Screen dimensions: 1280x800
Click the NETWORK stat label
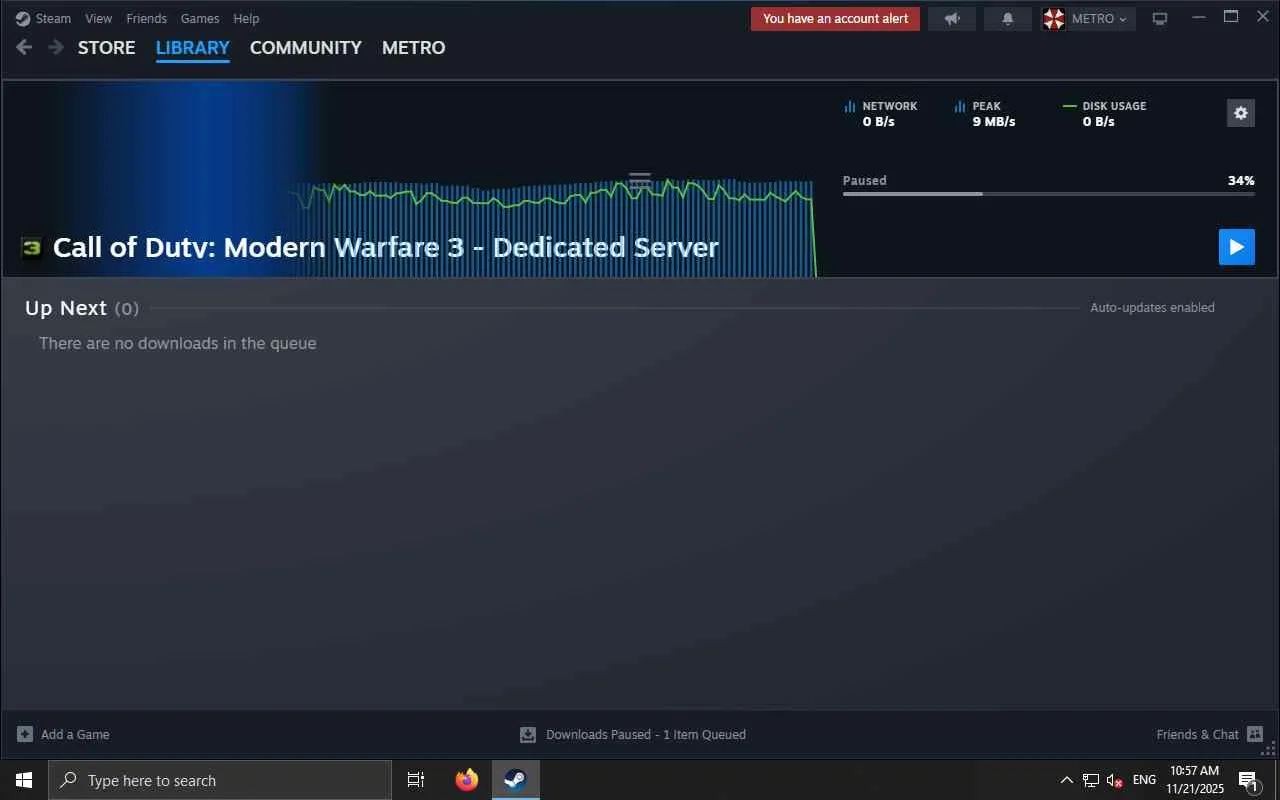pos(890,106)
